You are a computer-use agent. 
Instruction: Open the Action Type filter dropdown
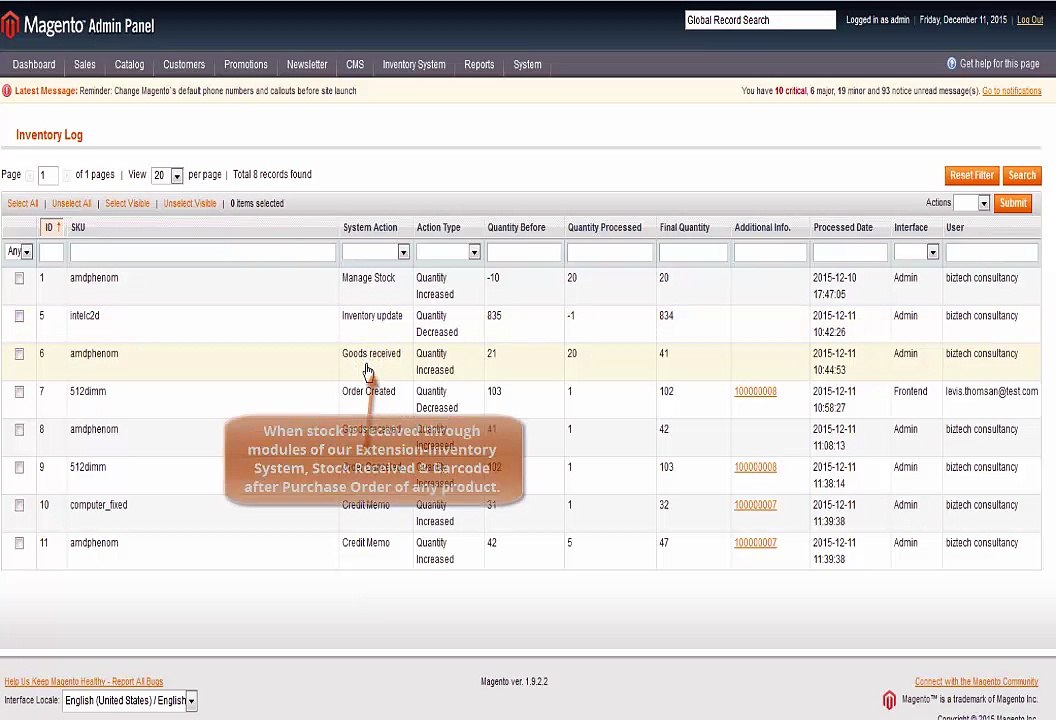click(x=448, y=251)
